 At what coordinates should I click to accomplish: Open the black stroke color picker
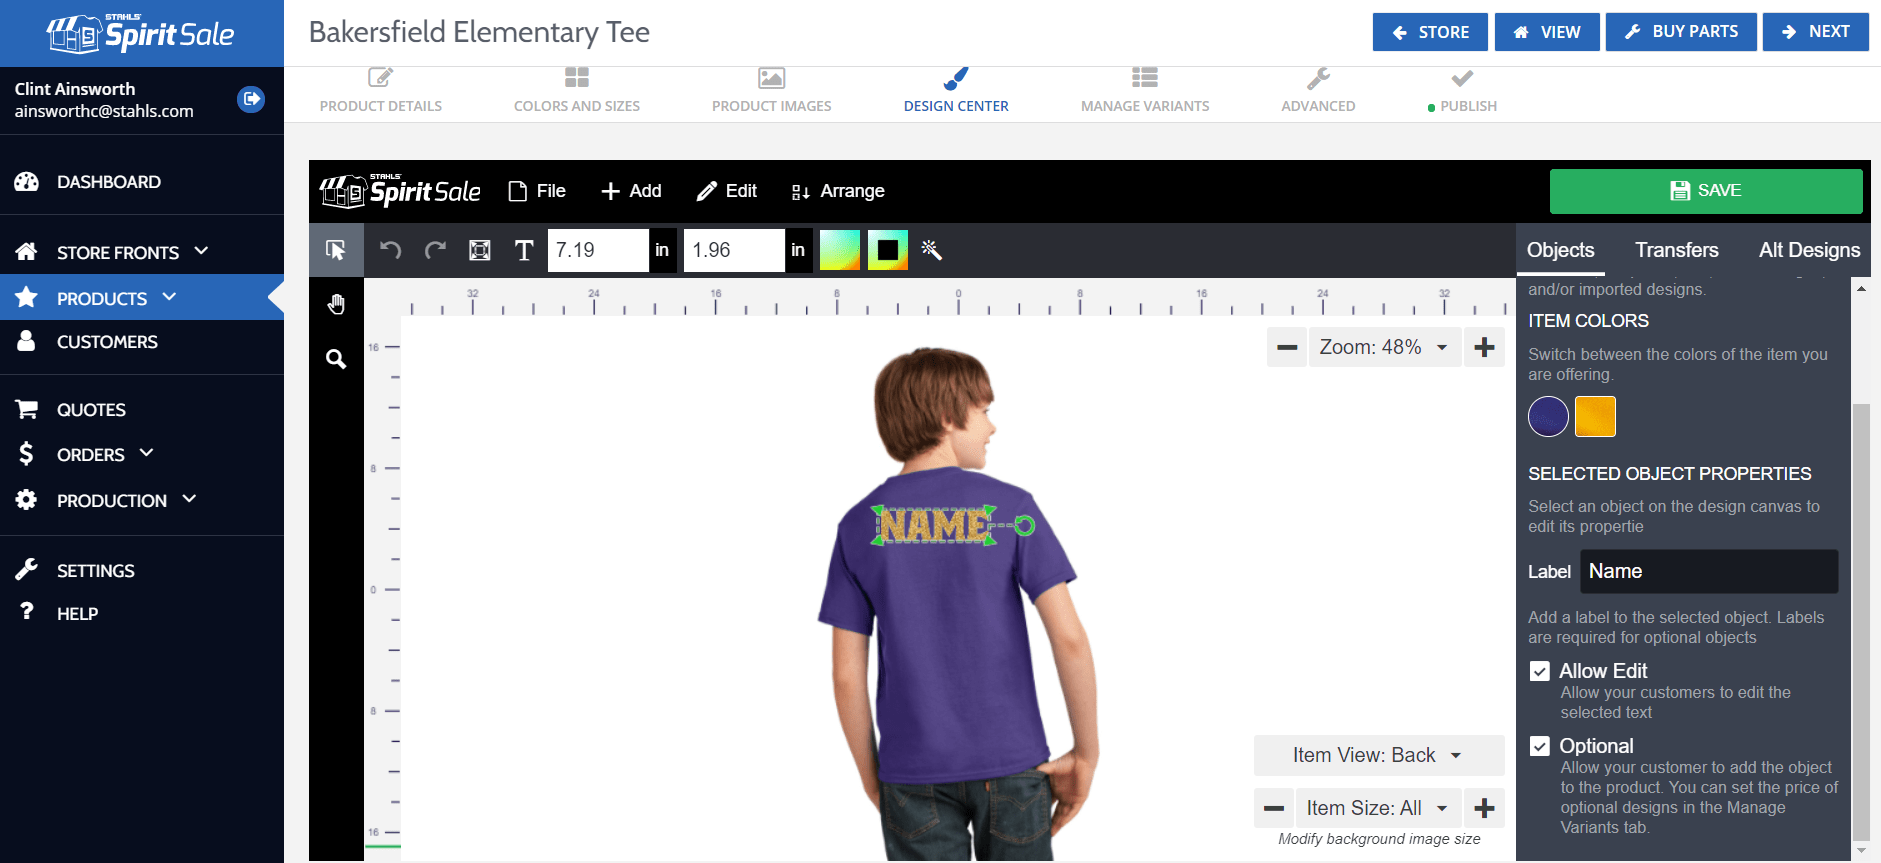[888, 250]
